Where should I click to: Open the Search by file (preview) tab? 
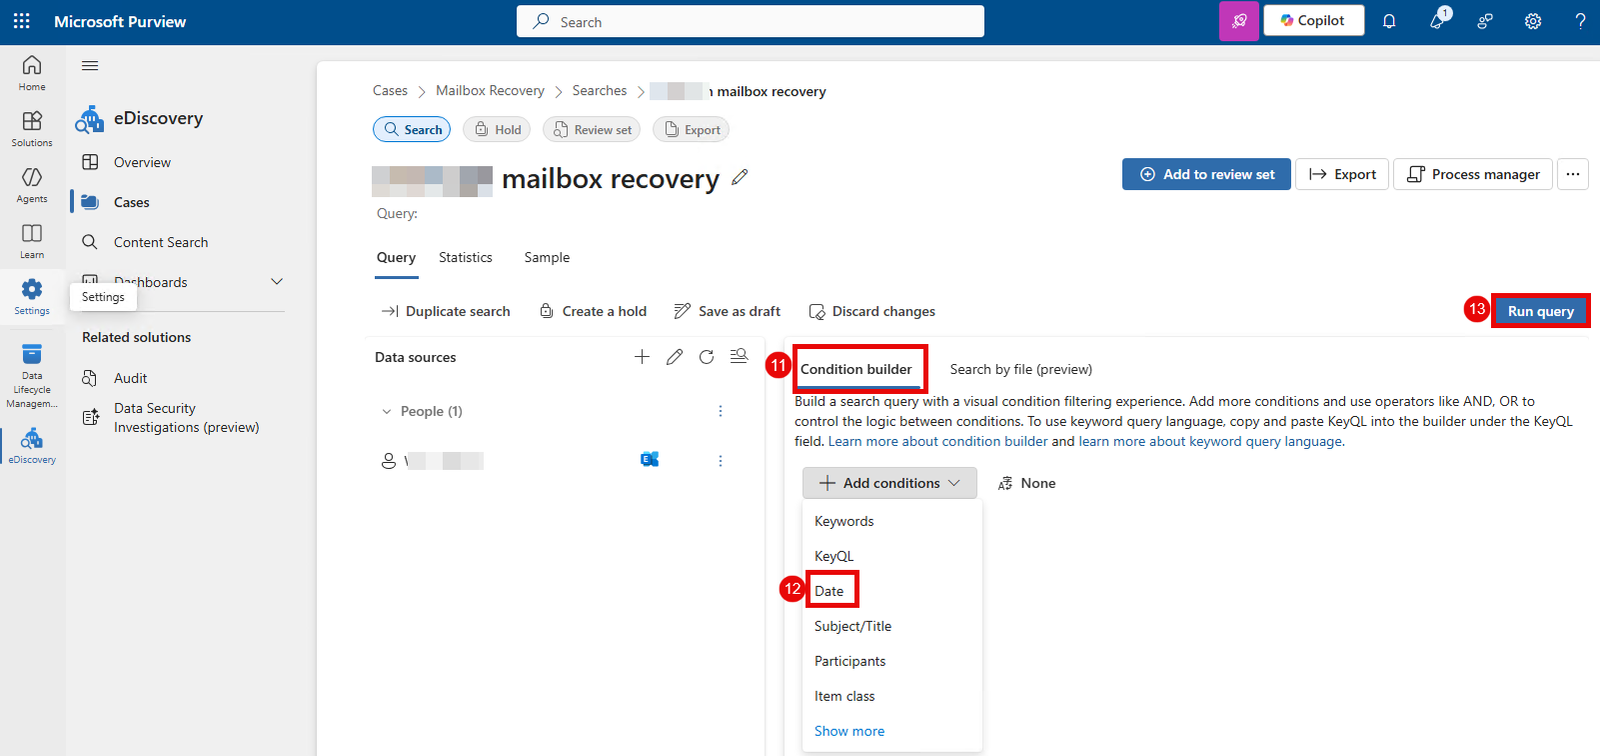(x=1020, y=369)
